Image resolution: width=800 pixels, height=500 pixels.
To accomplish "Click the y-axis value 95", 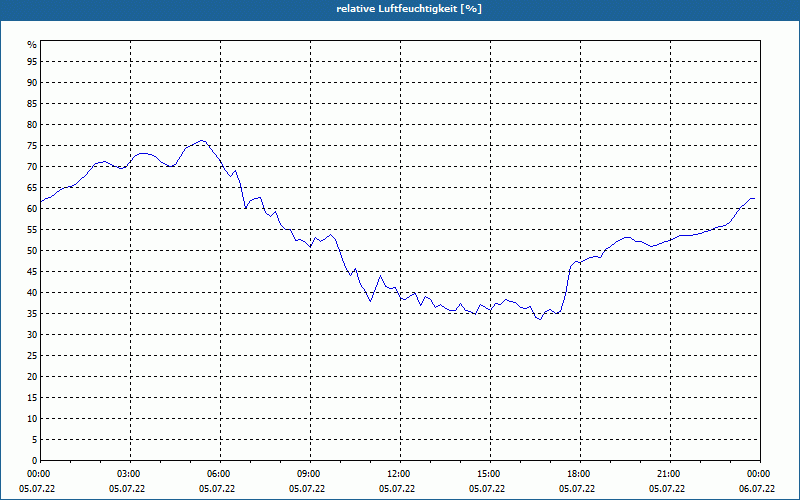I will click(x=32, y=62).
